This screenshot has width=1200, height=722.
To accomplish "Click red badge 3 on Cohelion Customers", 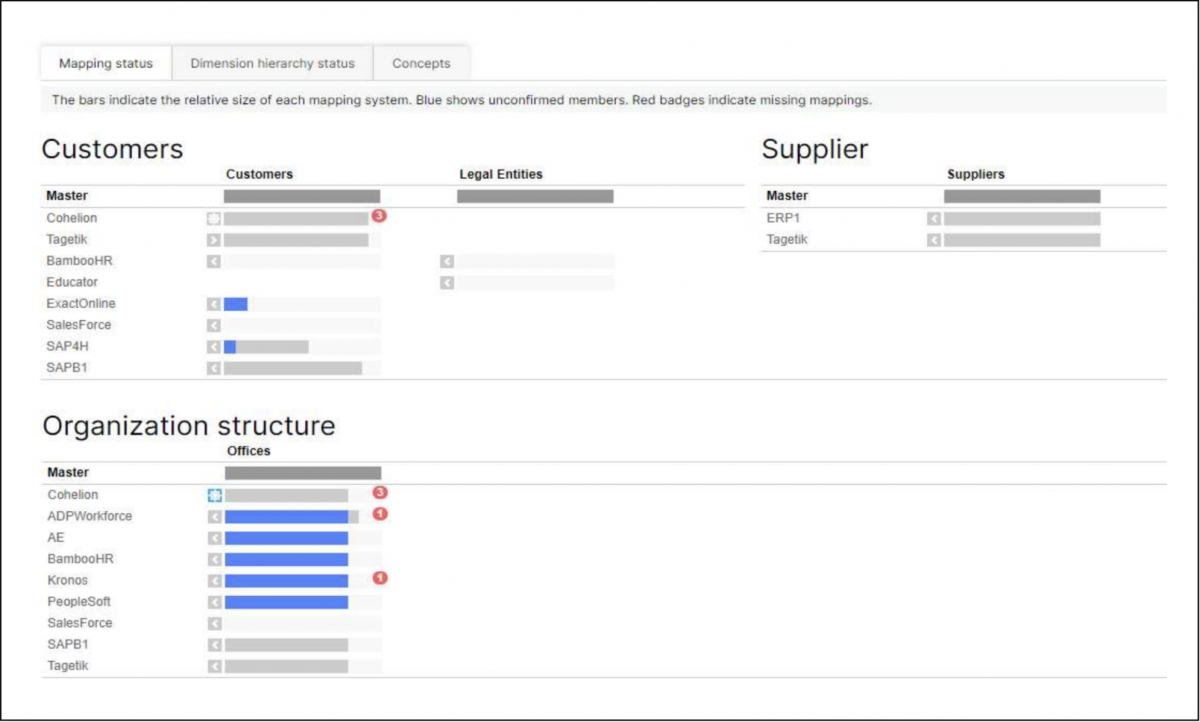I will 379,215.
